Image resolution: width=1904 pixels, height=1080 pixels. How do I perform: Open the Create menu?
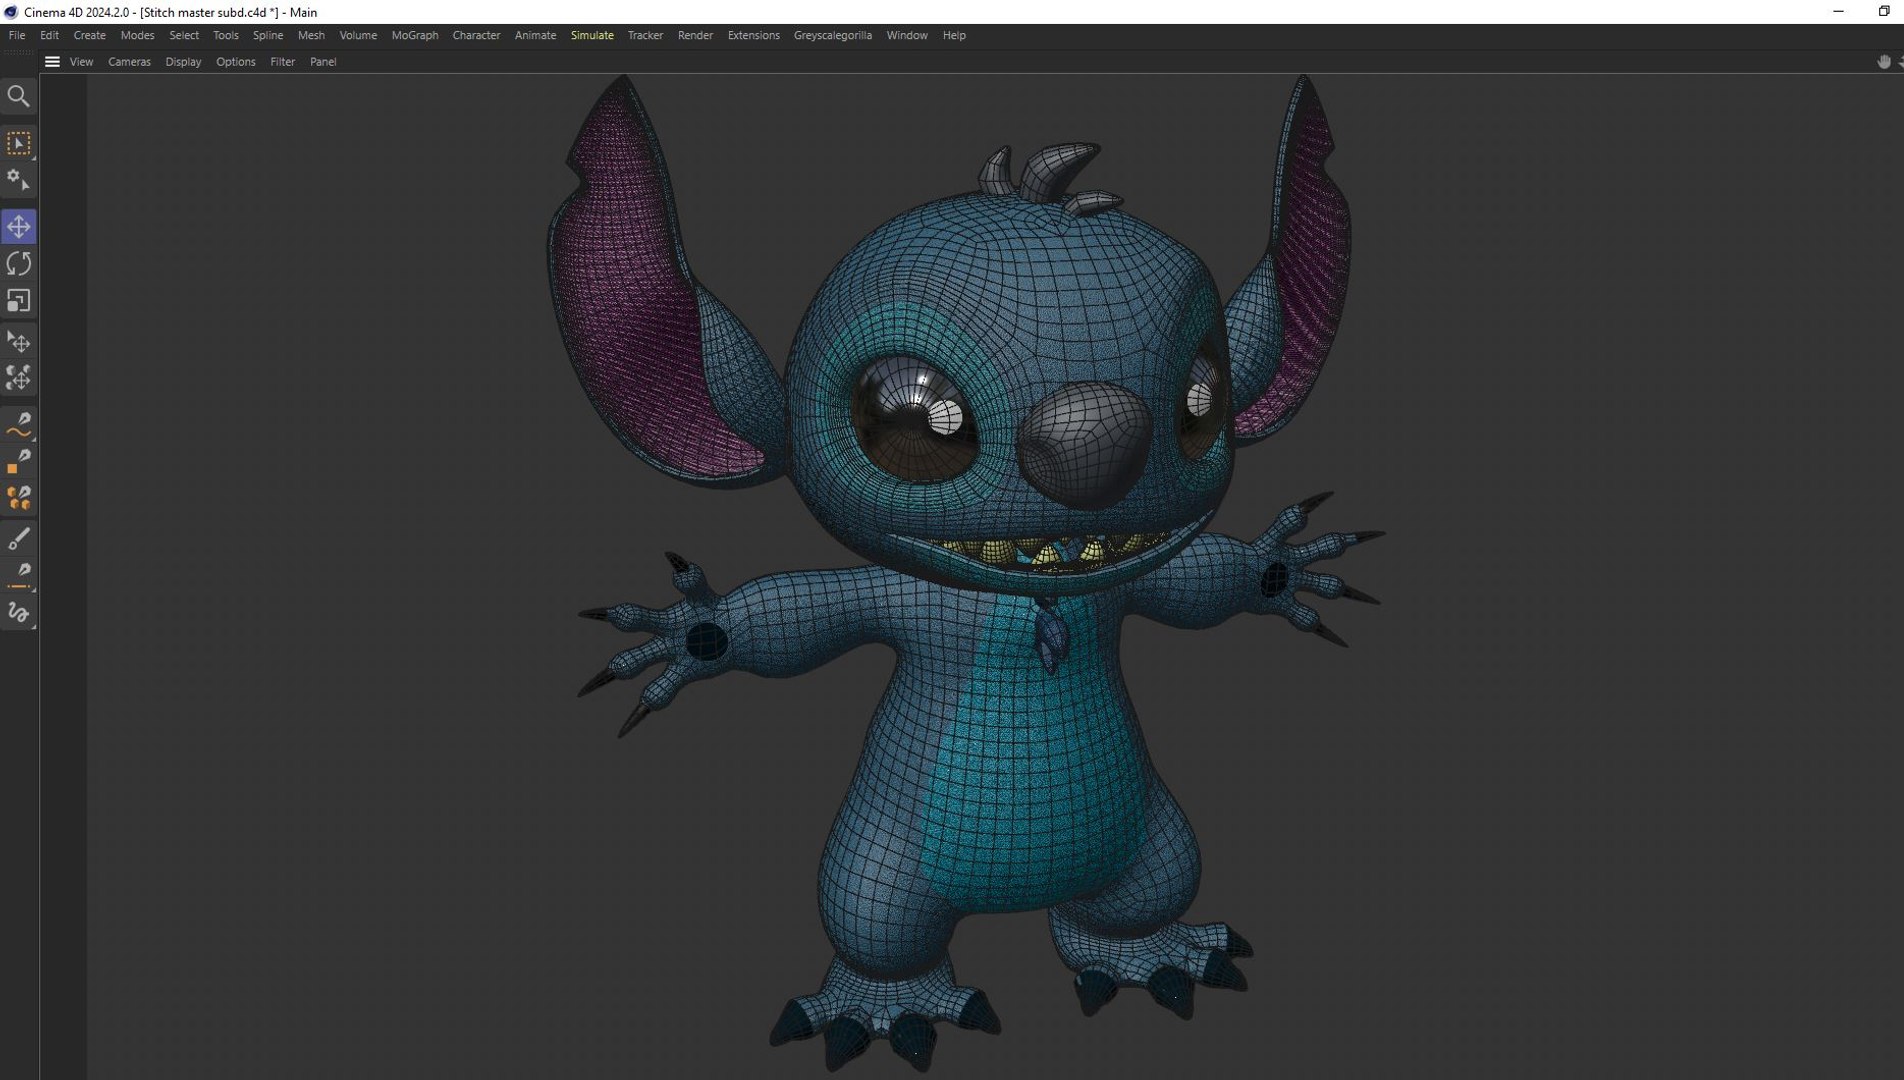coord(89,35)
